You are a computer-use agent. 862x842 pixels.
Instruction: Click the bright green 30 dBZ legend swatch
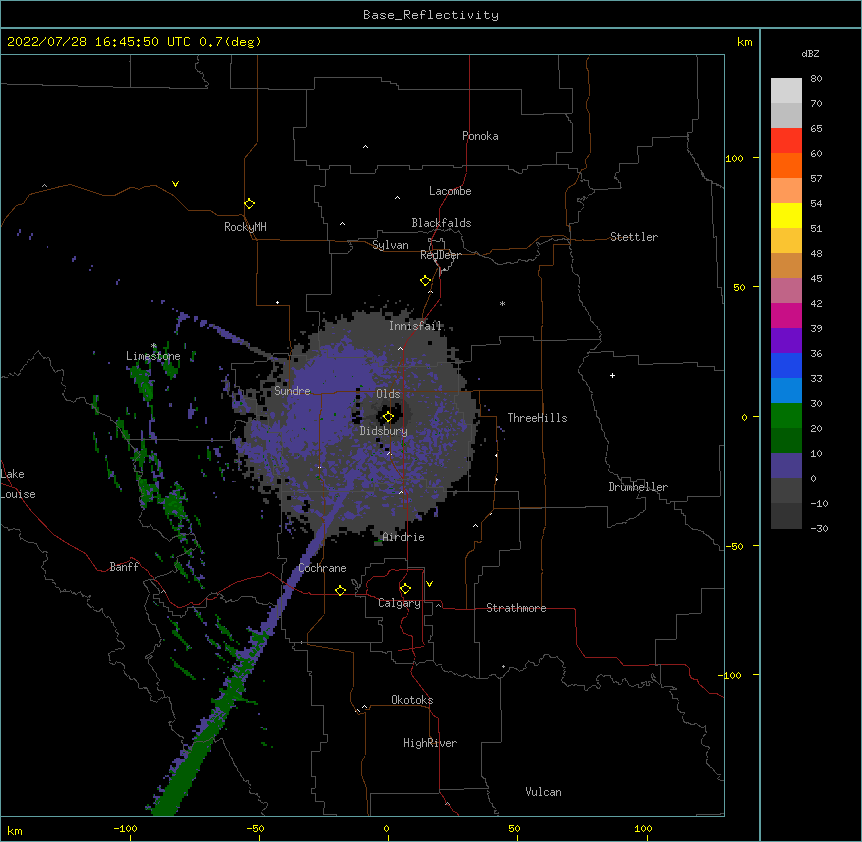tap(786, 416)
